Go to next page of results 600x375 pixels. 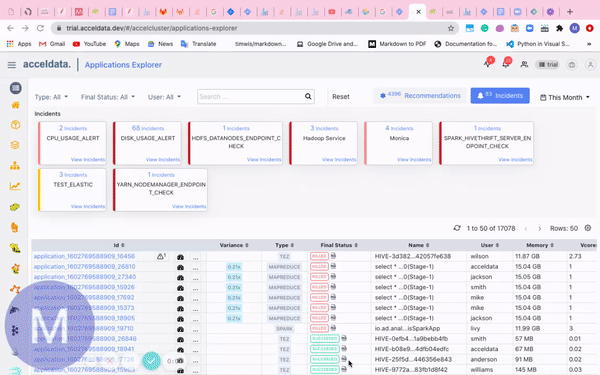click(540, 228)
